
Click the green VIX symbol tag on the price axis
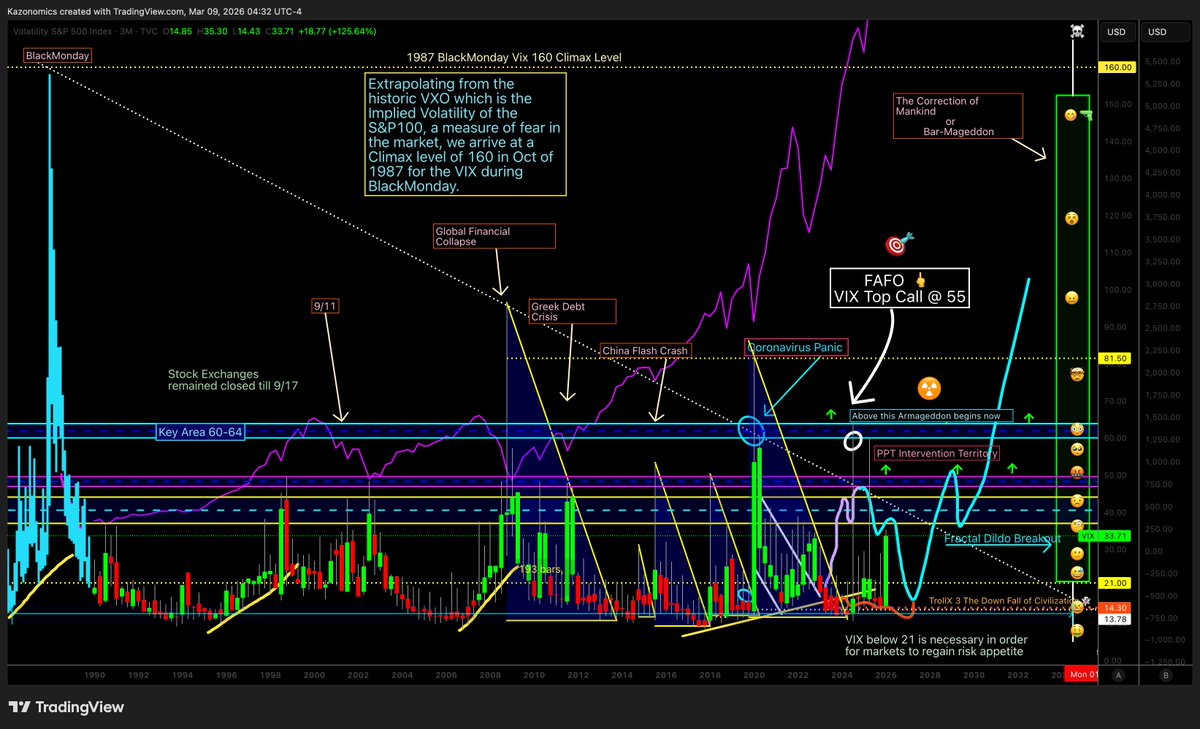click(x=1089, y=536)
